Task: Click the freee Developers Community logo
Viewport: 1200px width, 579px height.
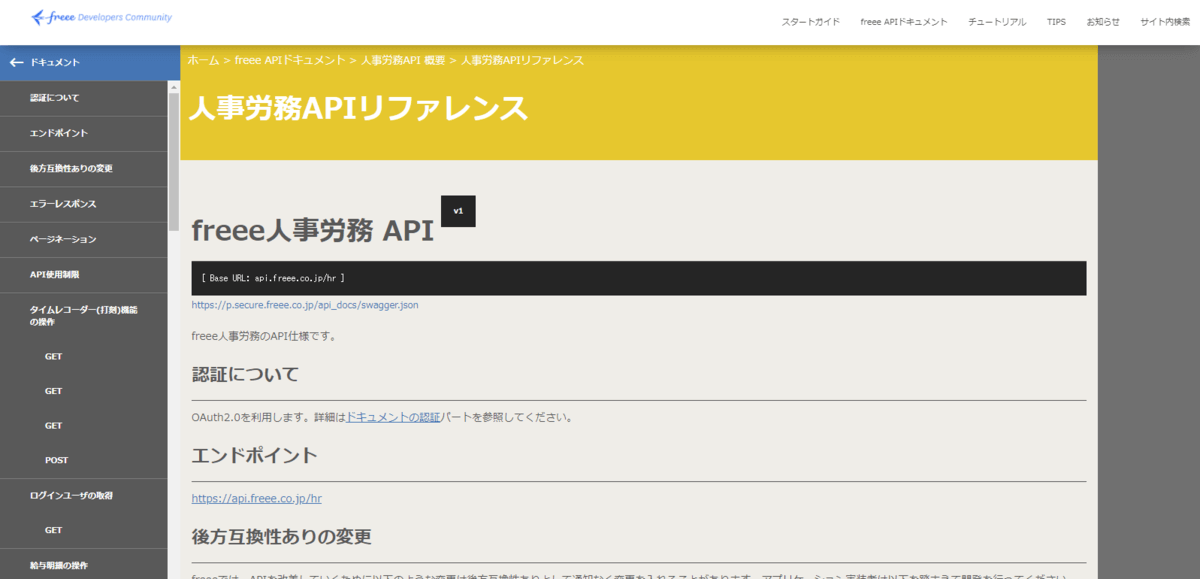Action: click(x=101, y=18)
